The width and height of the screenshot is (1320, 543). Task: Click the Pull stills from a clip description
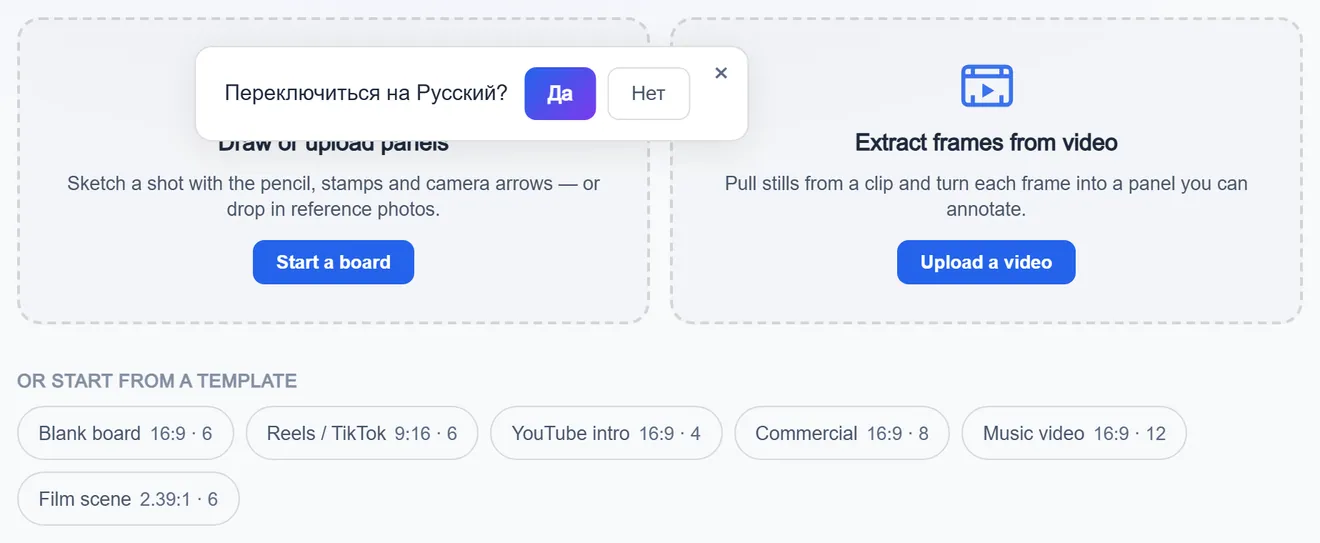tap(986, 197)
